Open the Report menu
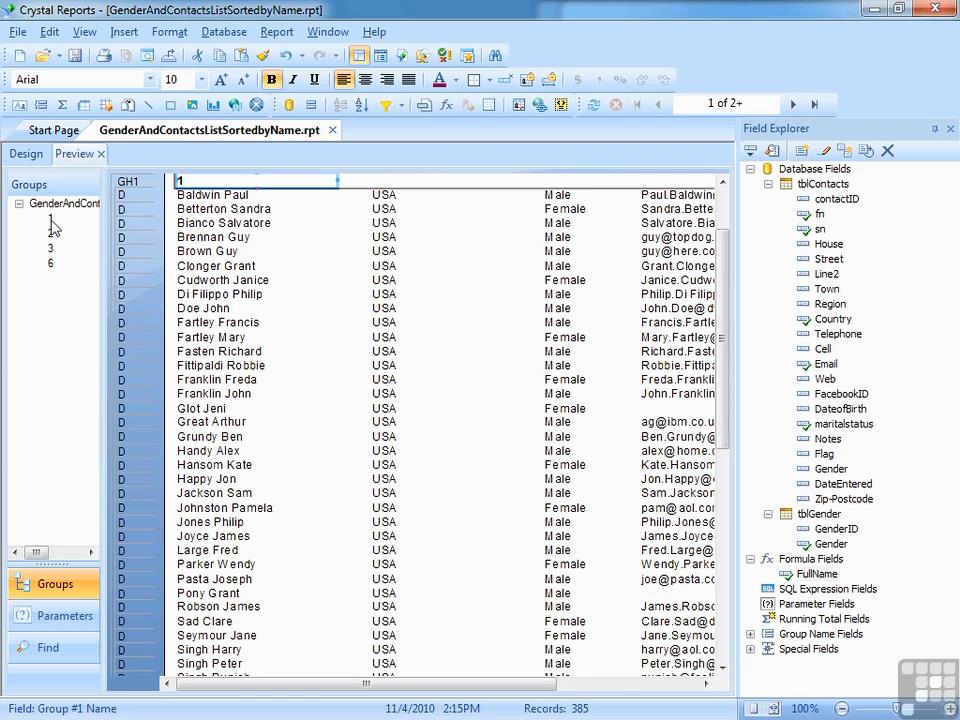Image resolution: width=960 pixels, height=720 pixels. [277, 32]
